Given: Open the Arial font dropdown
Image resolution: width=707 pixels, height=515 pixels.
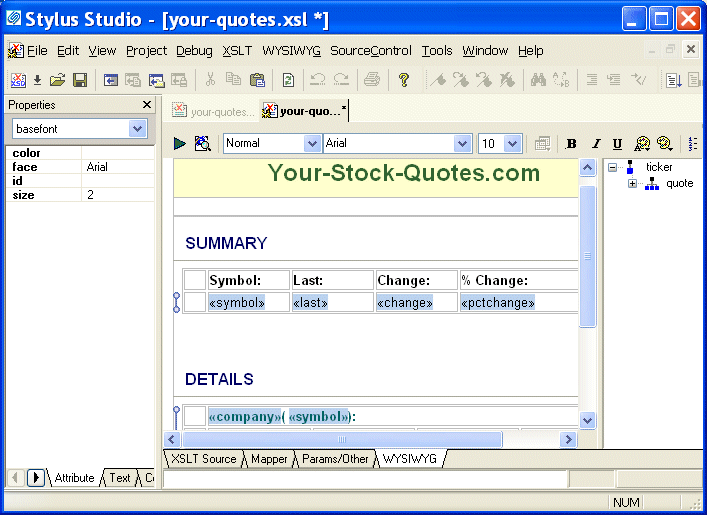Looking at the screenshot, I should coord(462,144).
